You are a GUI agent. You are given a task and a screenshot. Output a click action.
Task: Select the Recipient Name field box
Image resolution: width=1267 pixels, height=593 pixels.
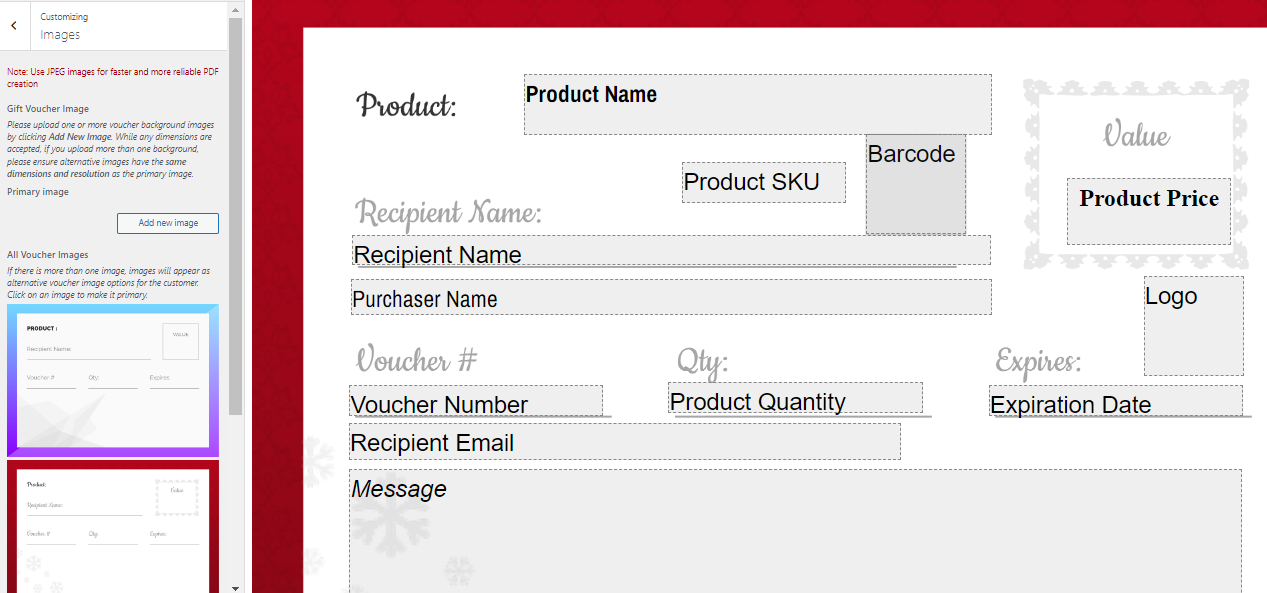[x=671, y=250]
